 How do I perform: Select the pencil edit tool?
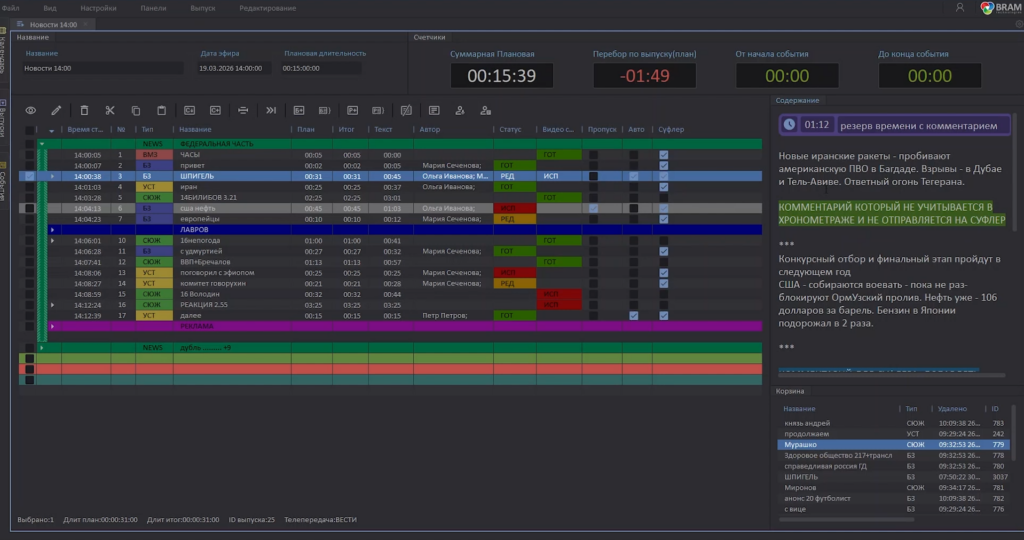56,110
